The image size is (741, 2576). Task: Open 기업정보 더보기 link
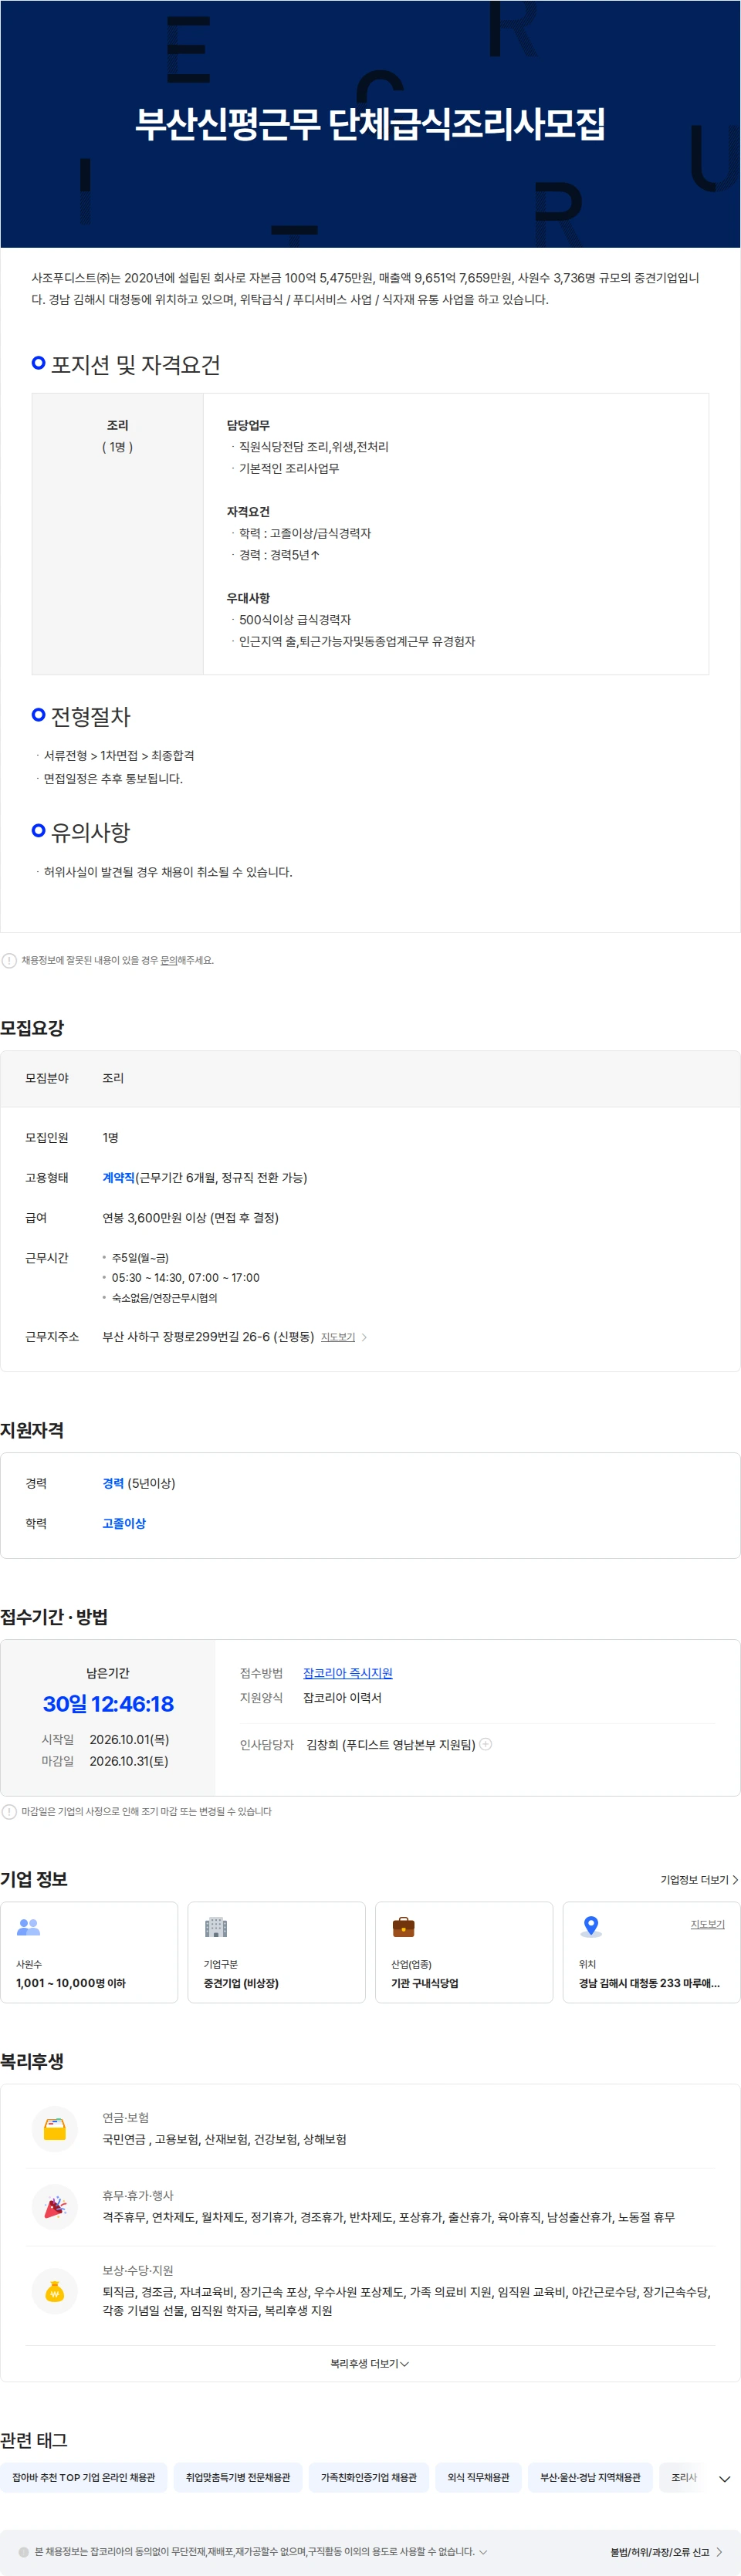pyautogui.click(x=699, y=1880)
